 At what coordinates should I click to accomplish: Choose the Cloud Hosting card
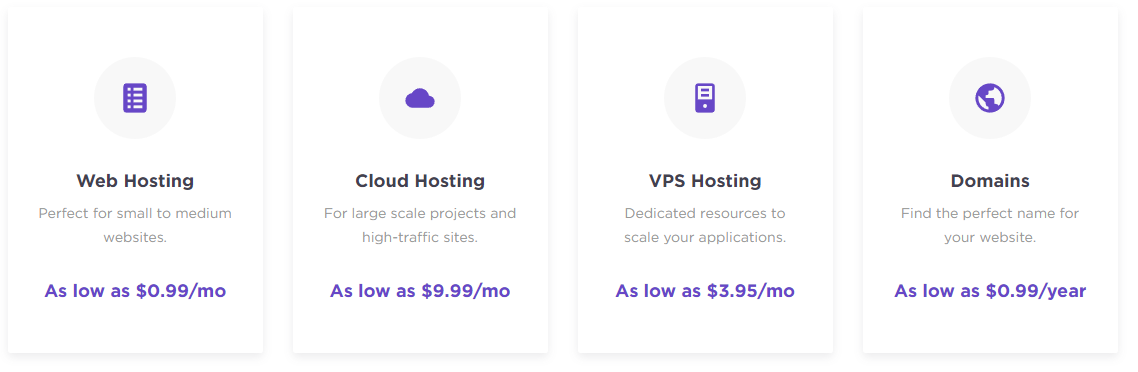420,181
